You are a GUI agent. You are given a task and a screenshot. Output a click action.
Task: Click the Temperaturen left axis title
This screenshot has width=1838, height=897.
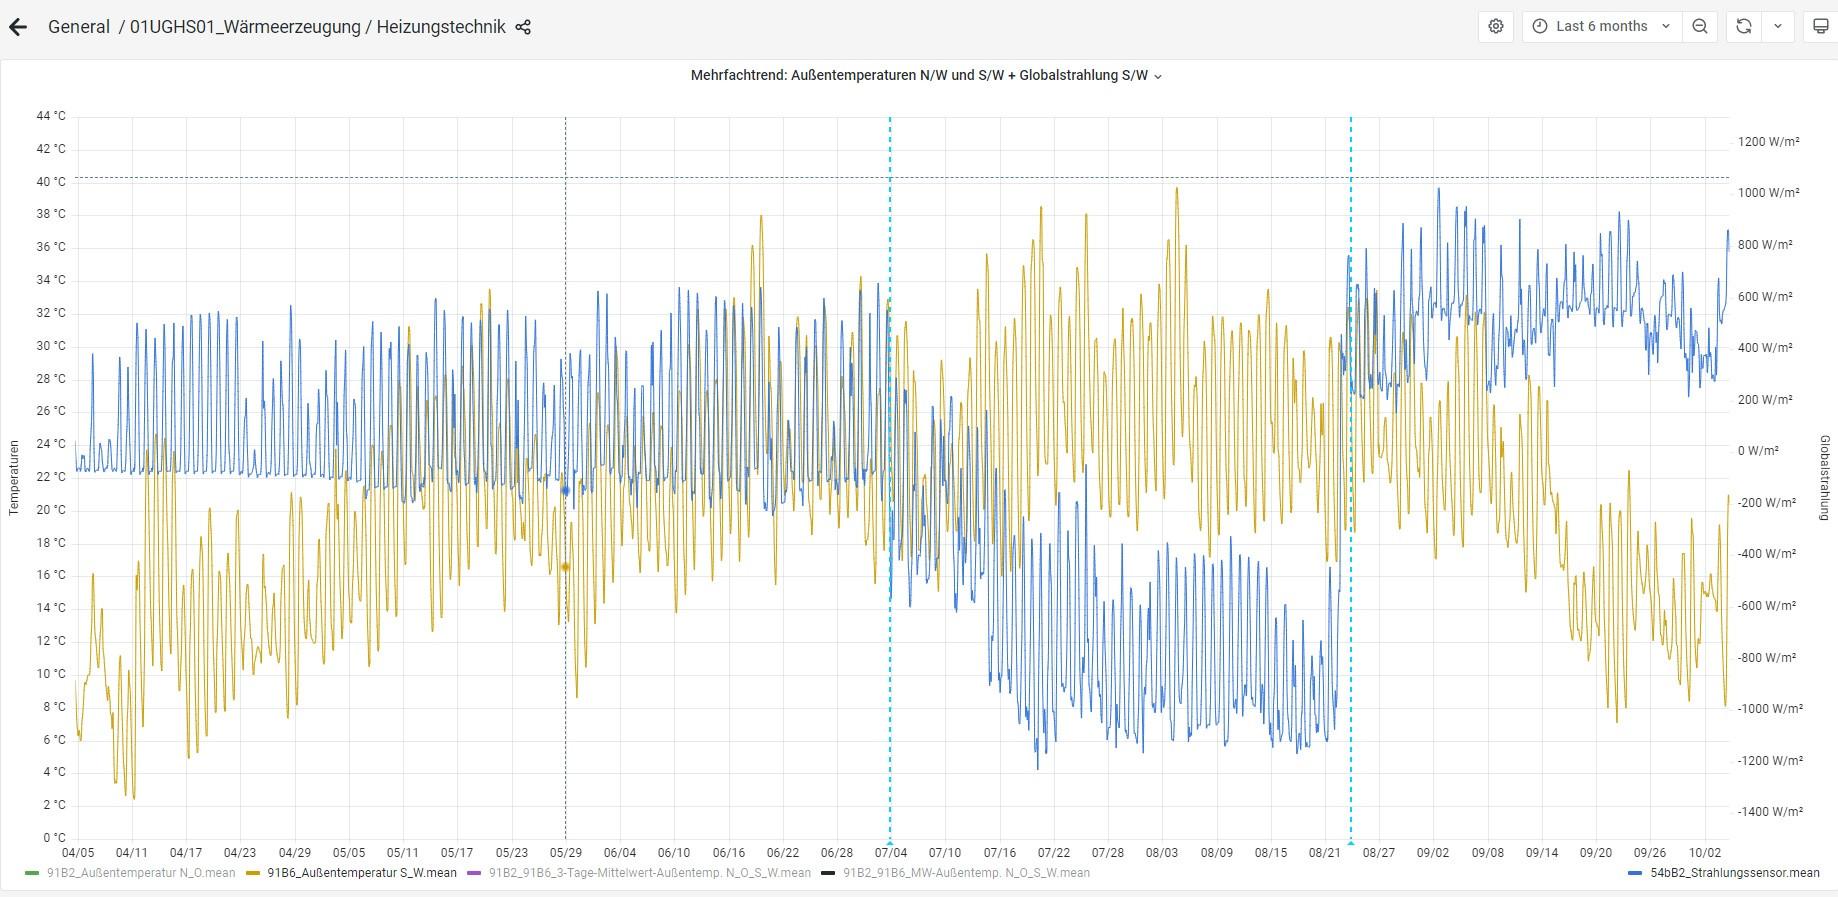point(14,478)
